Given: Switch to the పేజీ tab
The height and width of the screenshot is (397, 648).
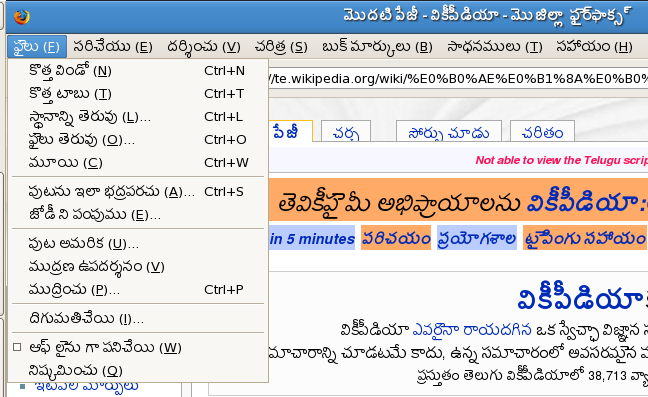Looking at the screenshot, I should [290, 132].
